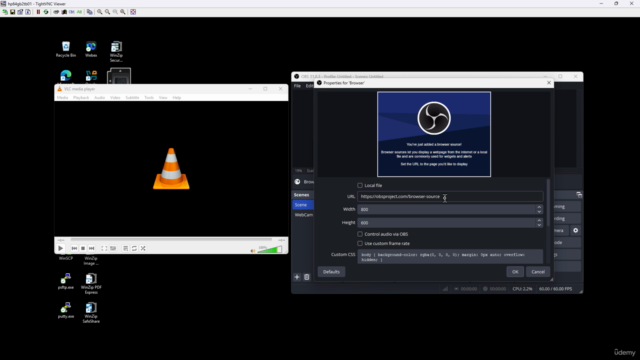Increase Width with up arrow

point(539,207)
